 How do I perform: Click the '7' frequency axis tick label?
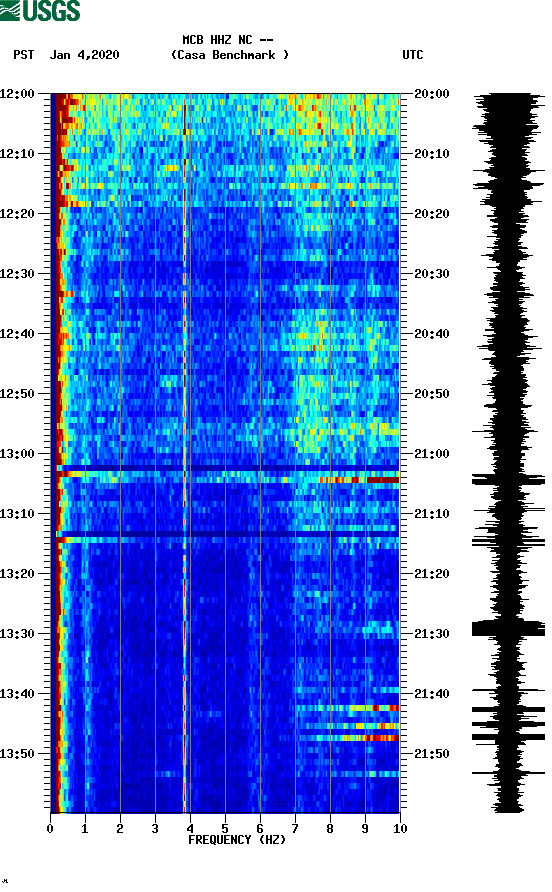pyautogui.click(x=295, y=829)
